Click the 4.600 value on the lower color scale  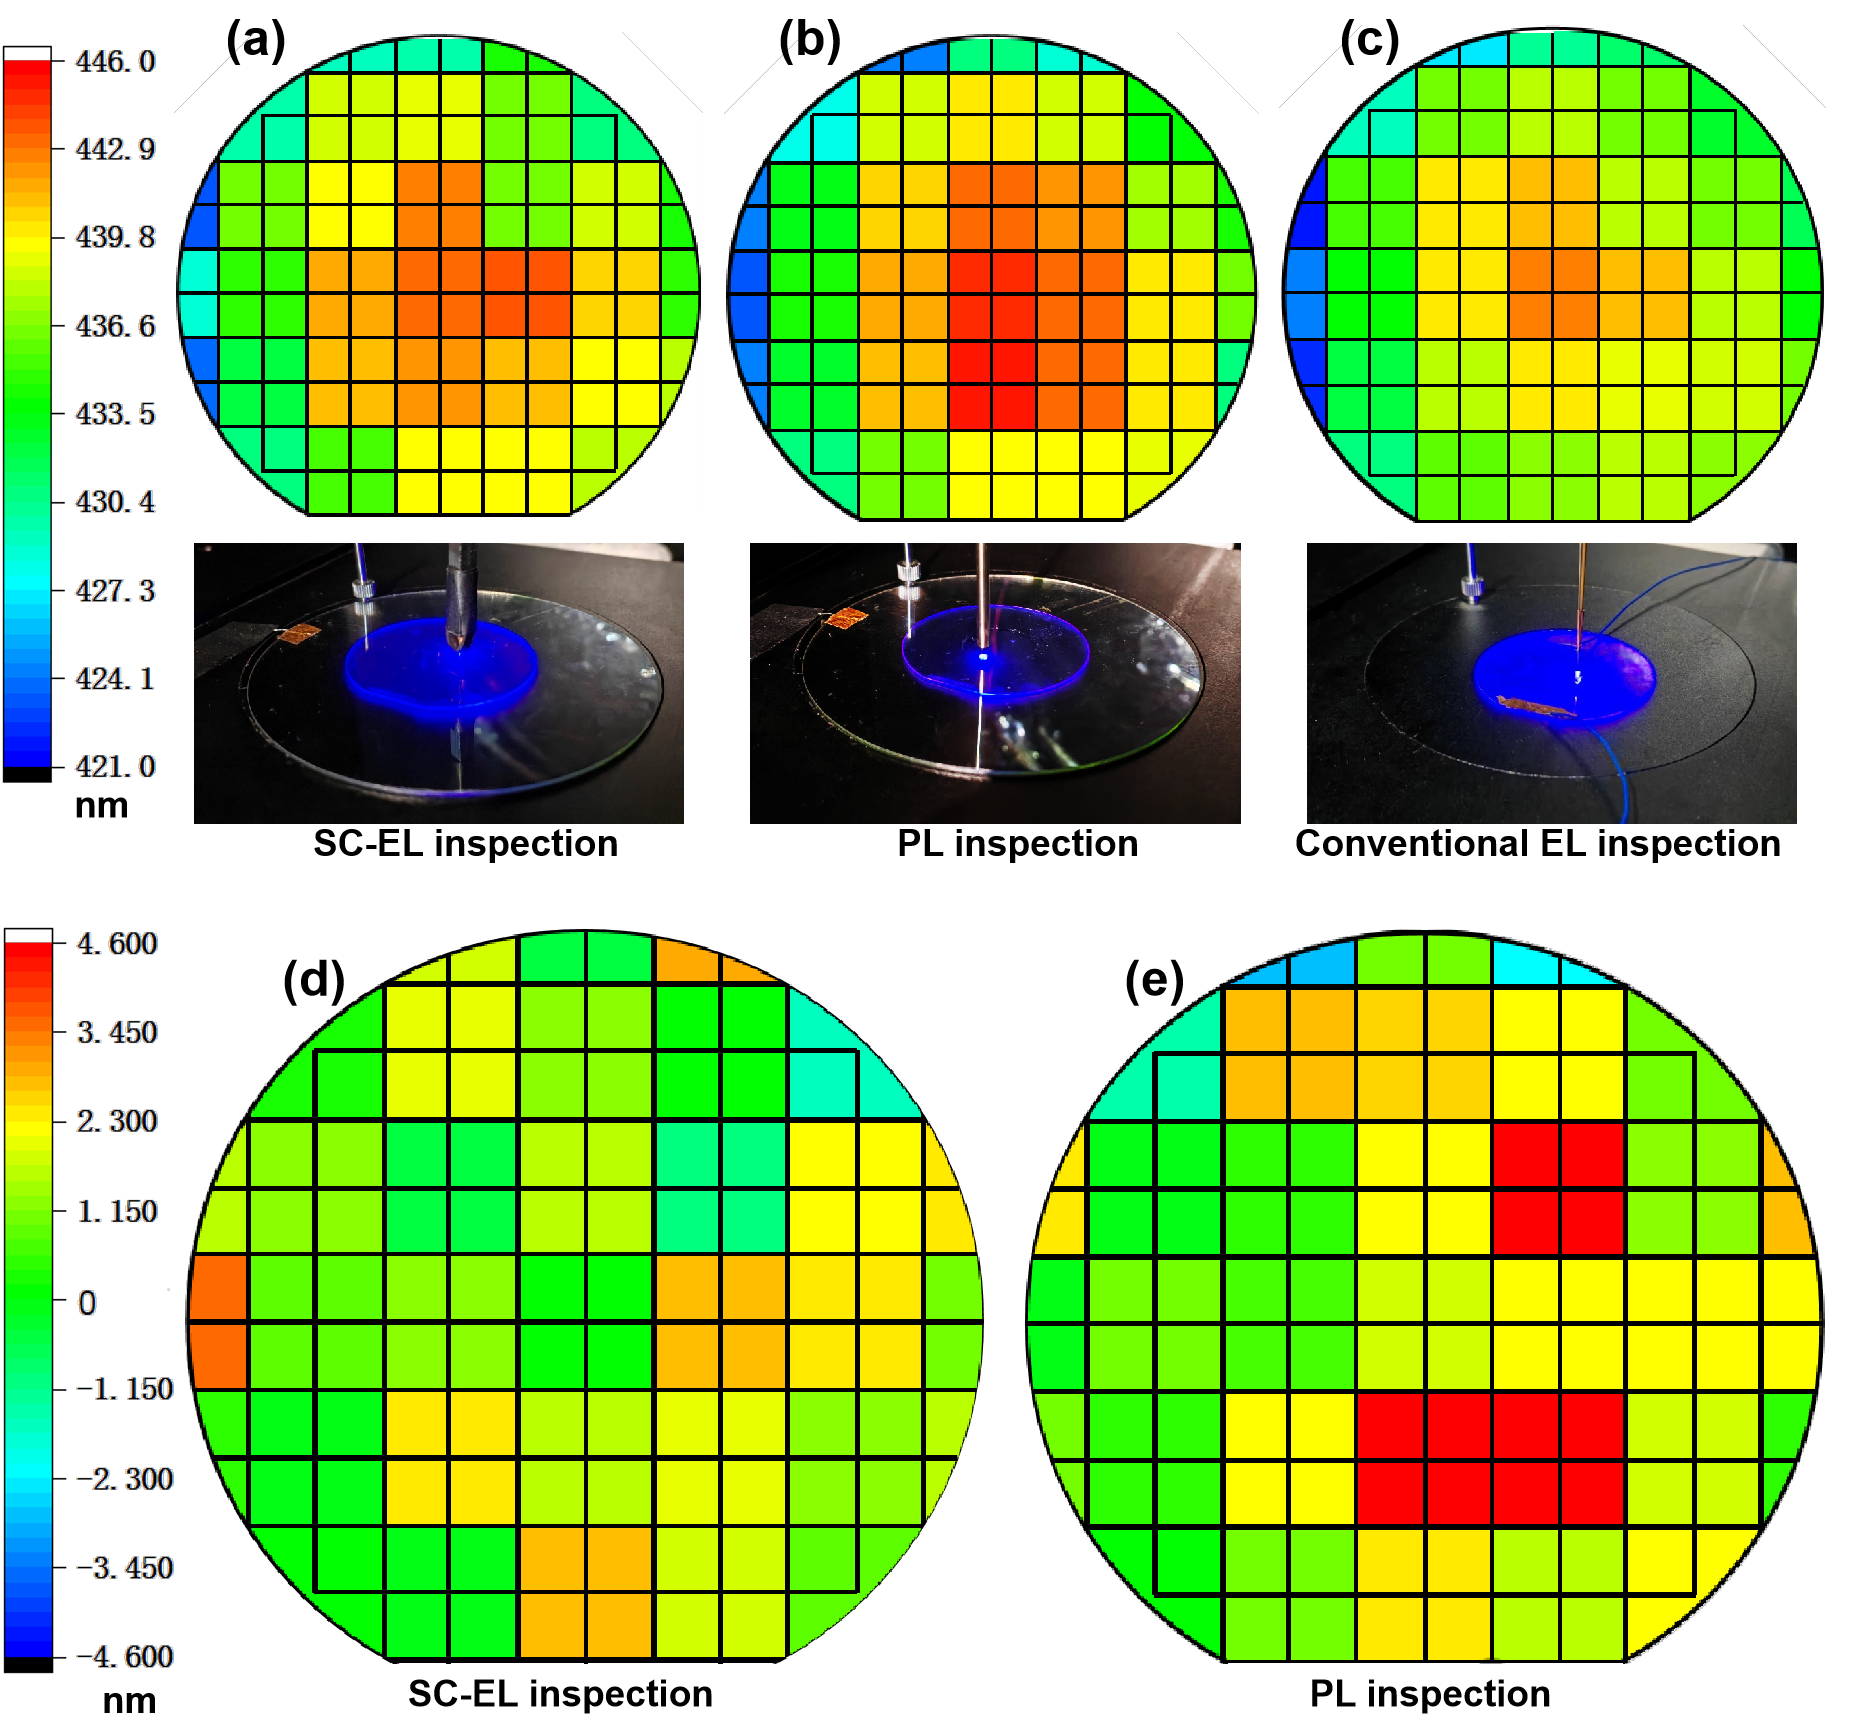tap(118, 944)
